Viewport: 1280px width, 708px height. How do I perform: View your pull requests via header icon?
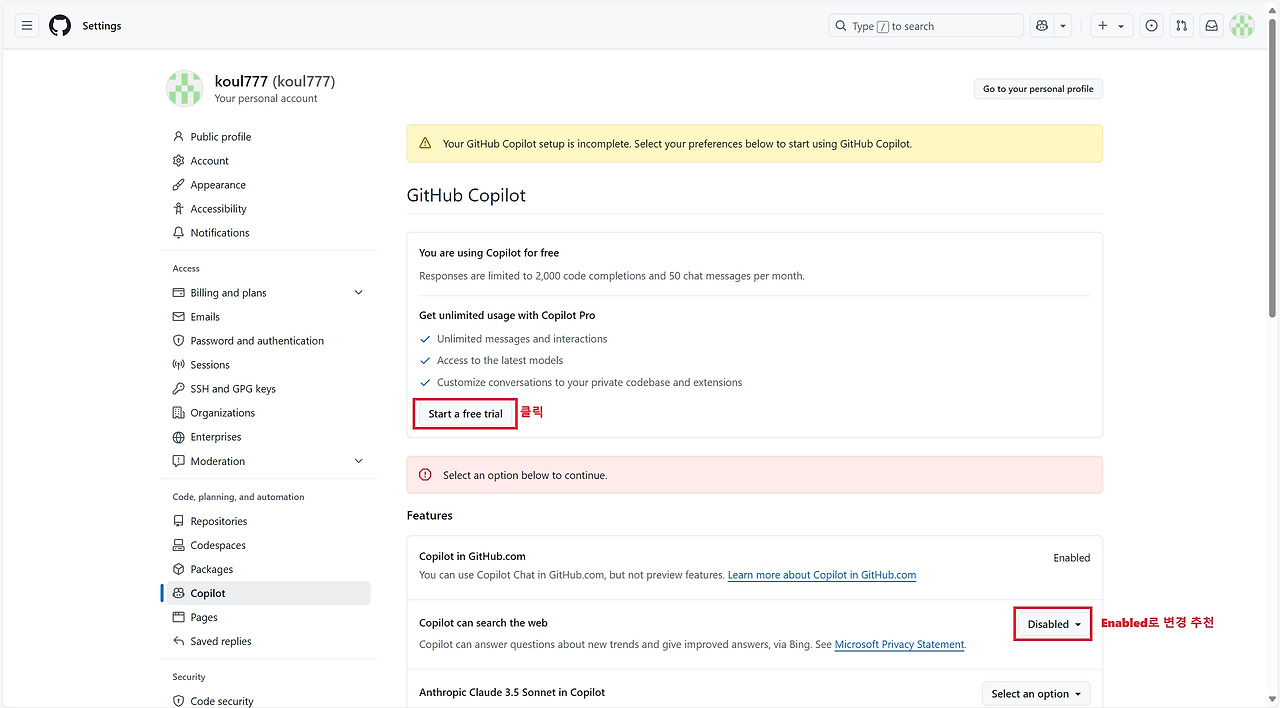click(1181, 25)
